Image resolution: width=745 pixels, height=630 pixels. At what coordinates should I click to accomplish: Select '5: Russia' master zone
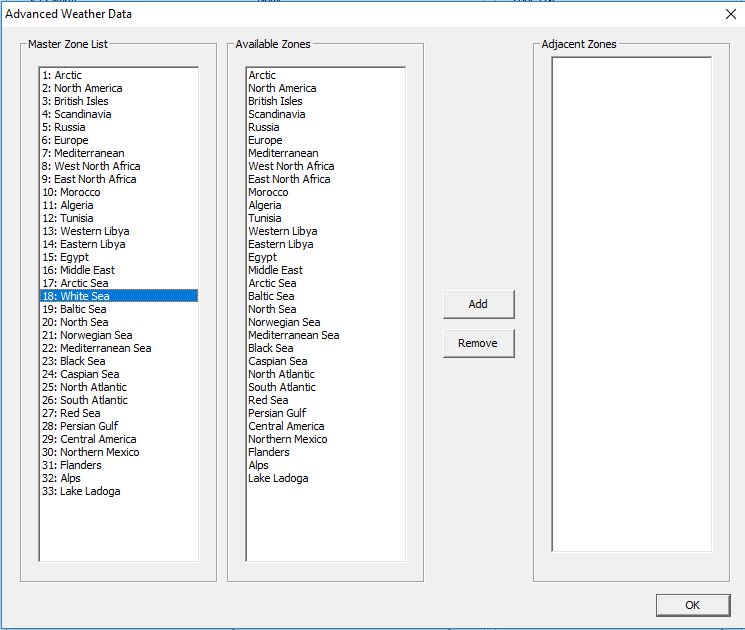click(x=119, y=127)
